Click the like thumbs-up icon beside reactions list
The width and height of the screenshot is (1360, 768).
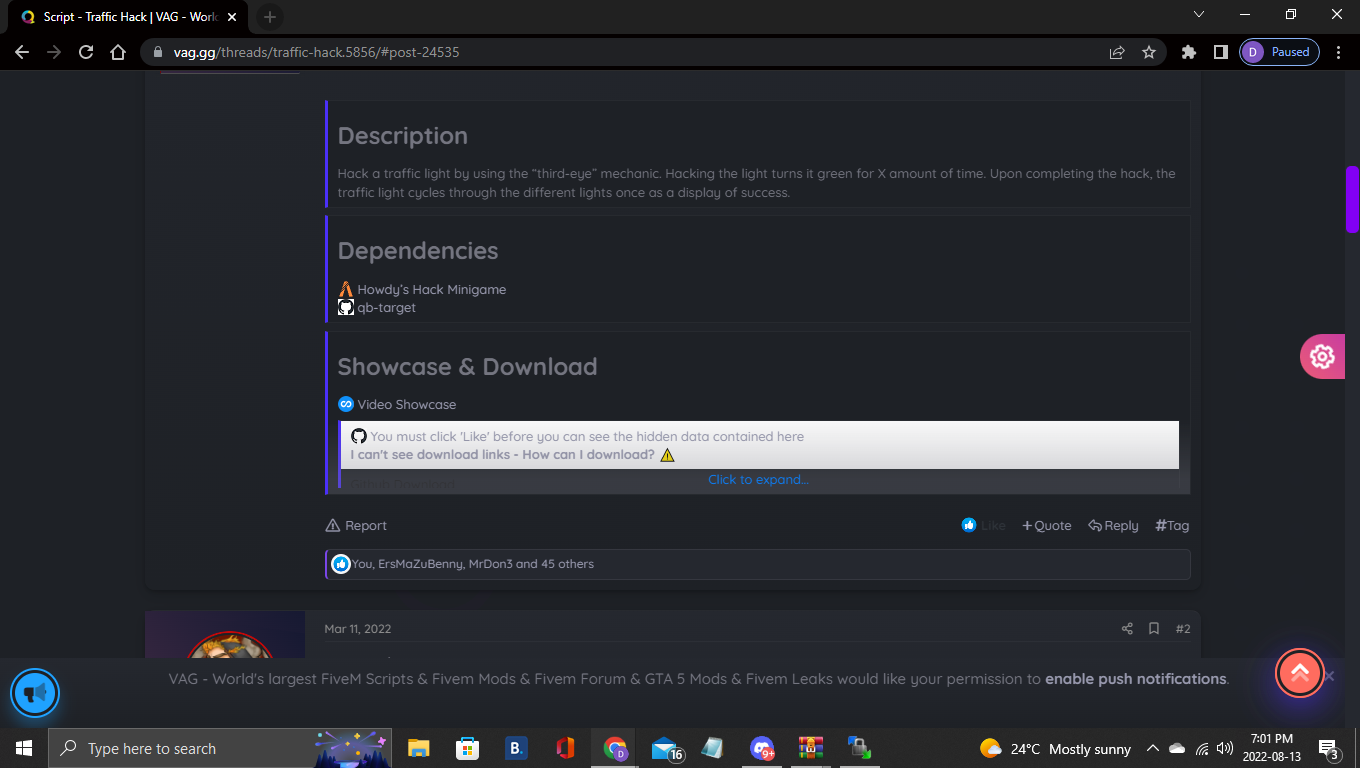coord(341,564)
